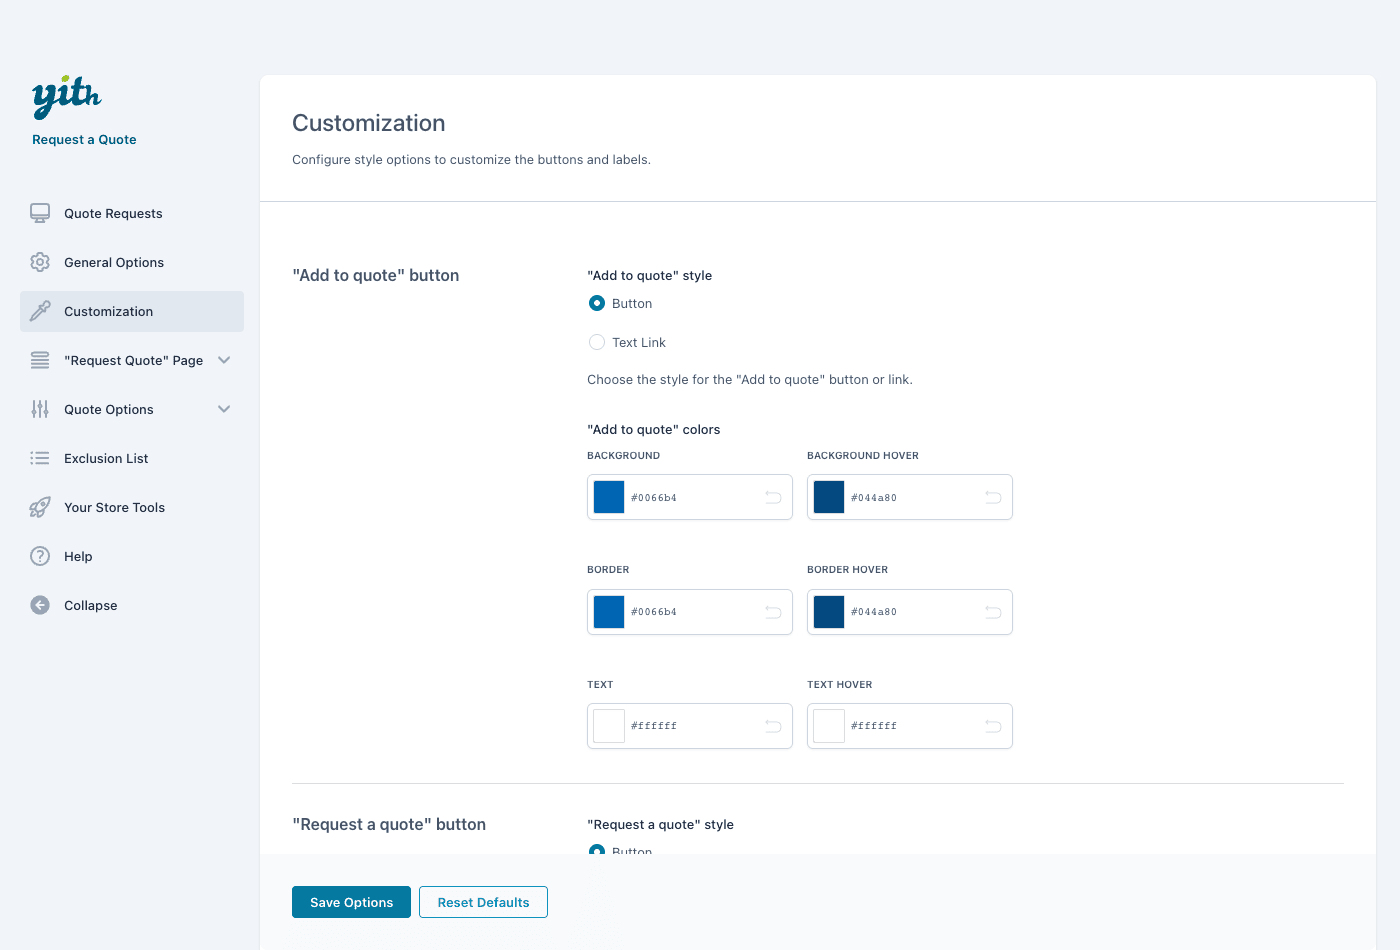Click the TEXT hex value #ffffff field
The width and height of the screenshot is (1400, 950).
coord(654,726)
